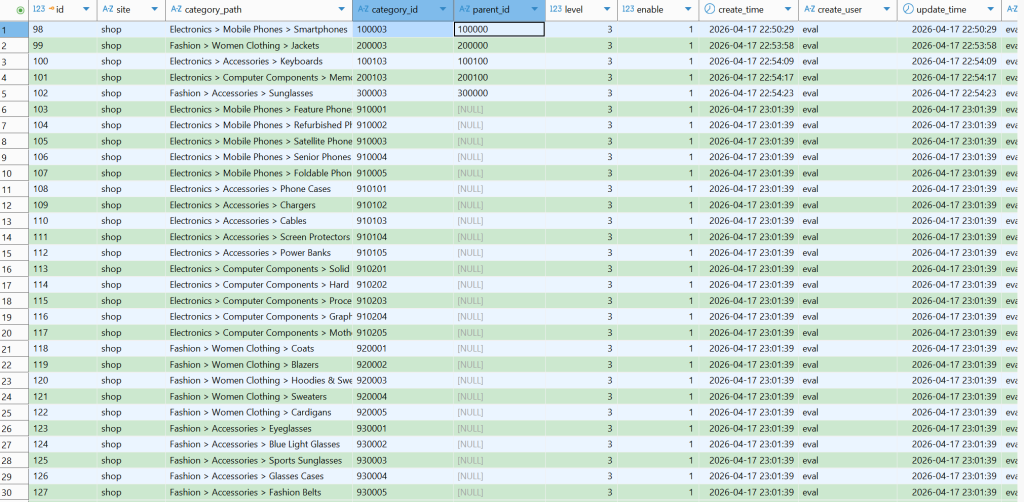Click the text type icon beside the site header
This screenshot has width=1024, height=502.
(107, 10)
